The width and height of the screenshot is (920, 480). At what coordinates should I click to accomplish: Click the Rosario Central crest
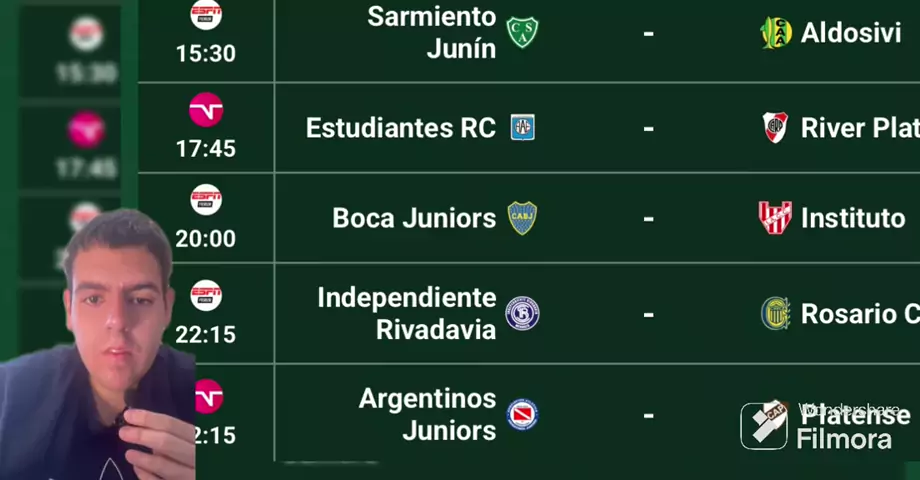coord(775,313)
